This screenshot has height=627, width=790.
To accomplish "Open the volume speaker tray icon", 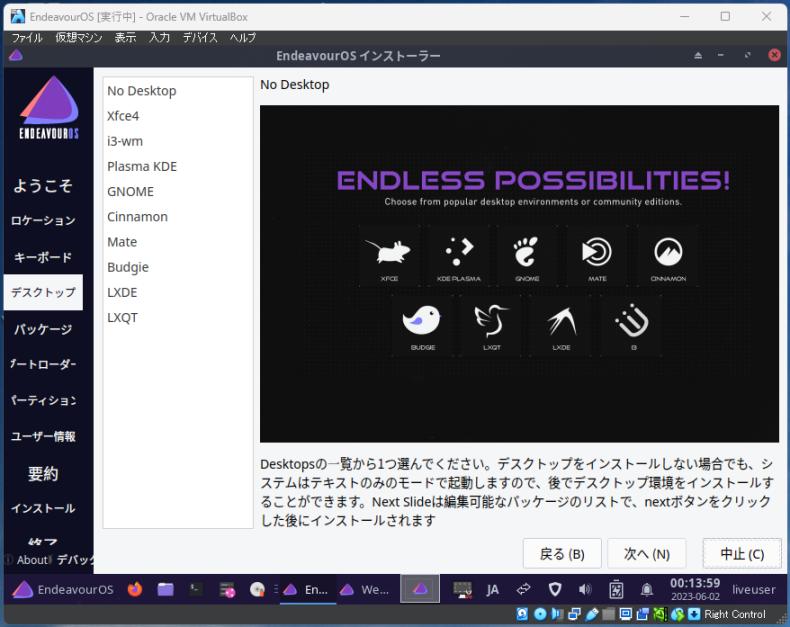I will pyautogui.click(x=585, y=589).
